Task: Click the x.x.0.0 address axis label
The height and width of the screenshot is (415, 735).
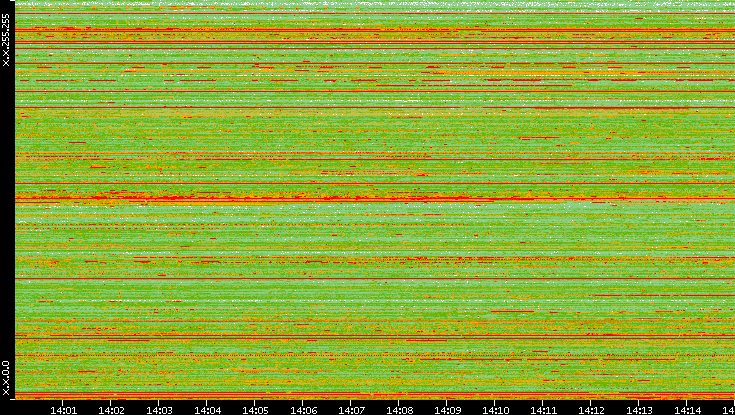Action: click(x=6, y=378)
